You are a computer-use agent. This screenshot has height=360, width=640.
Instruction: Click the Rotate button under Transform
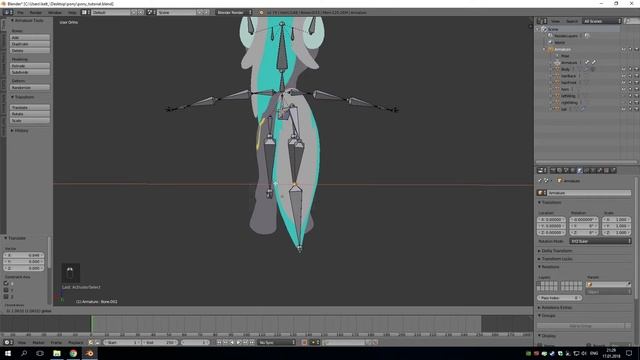(x=30, y=114)
